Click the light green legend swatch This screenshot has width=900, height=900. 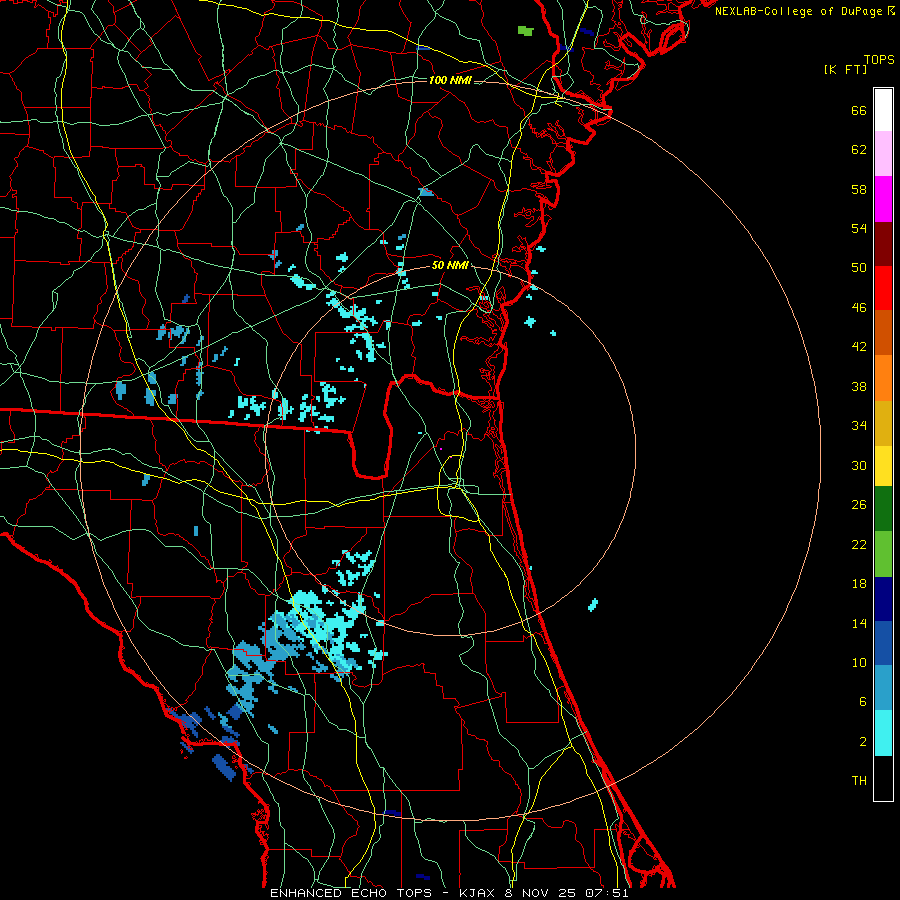tap(883, 554)
